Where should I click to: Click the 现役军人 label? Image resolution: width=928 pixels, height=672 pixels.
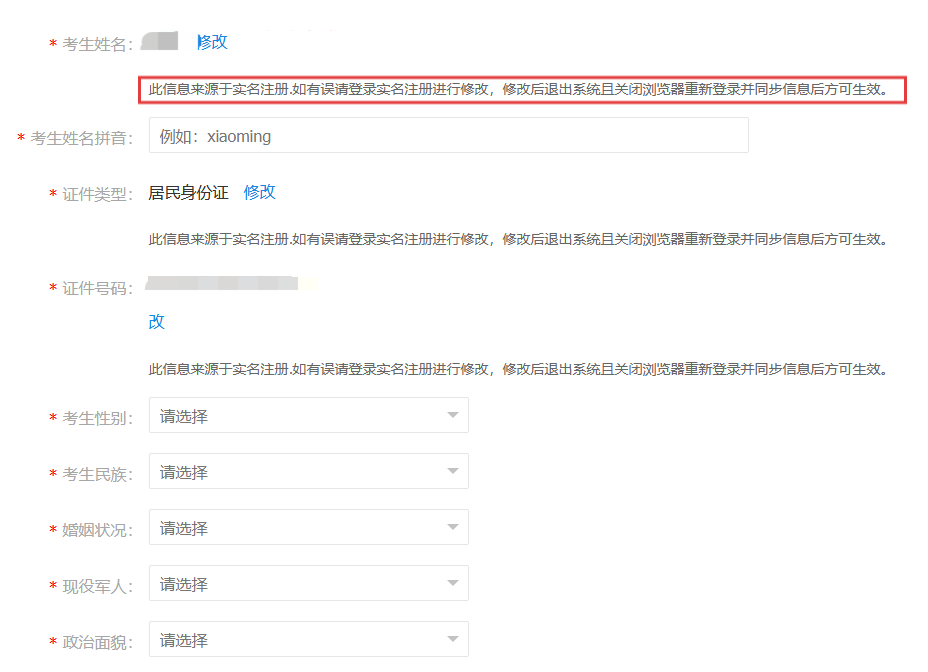pos(98,586)
